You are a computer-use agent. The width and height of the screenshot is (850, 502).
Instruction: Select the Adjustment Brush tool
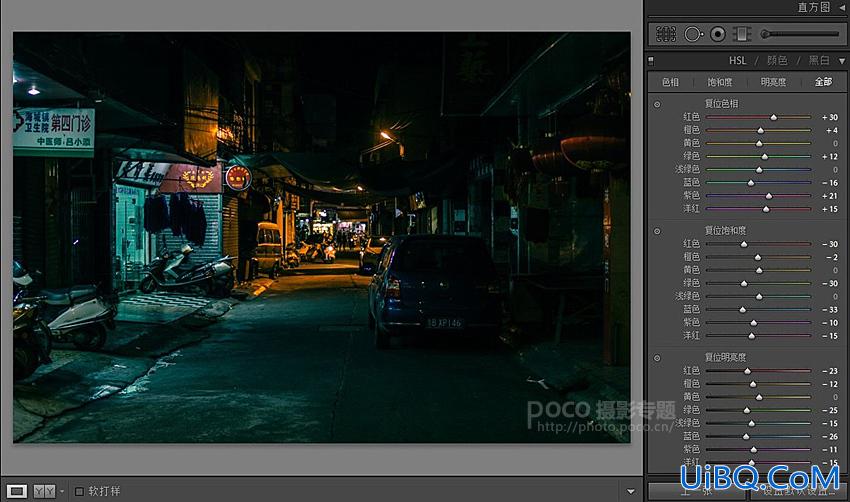[765, 34]
